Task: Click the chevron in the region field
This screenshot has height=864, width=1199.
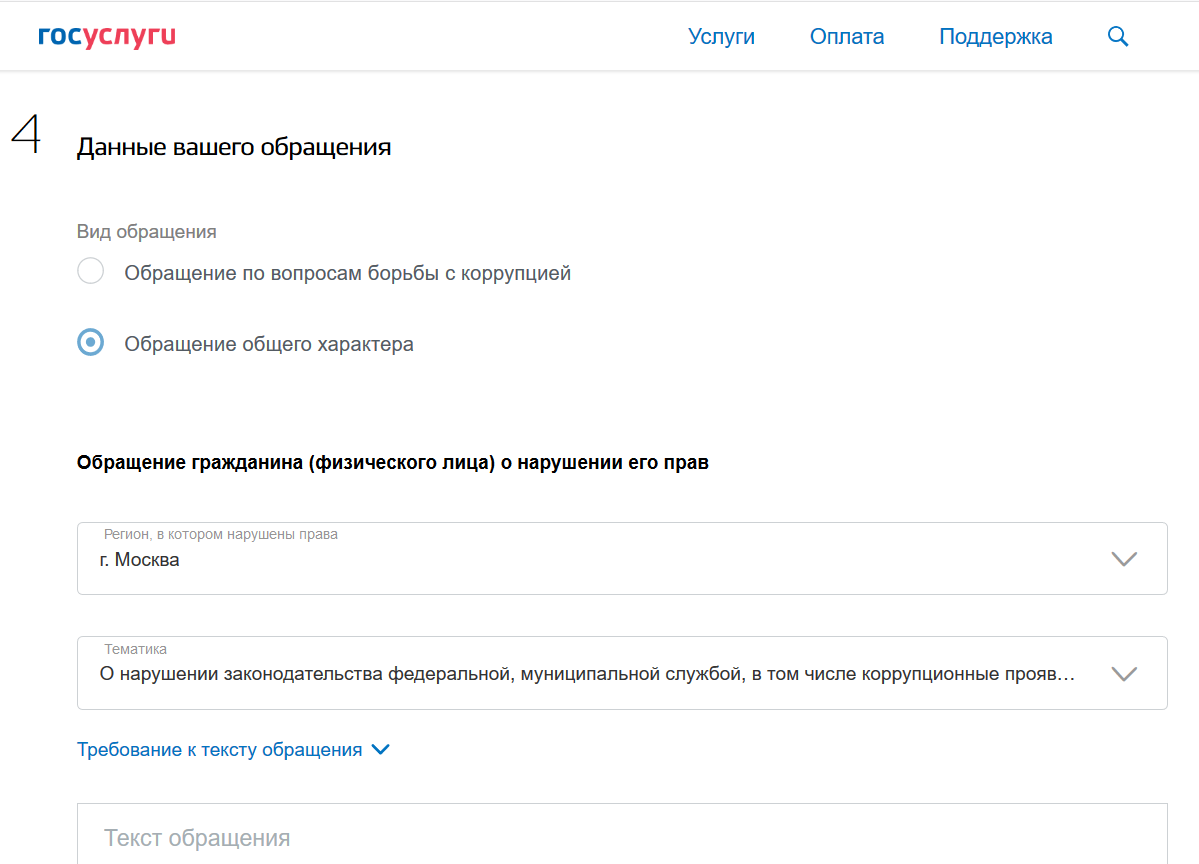Action: pyautogui.click(x=1124, y=559)
